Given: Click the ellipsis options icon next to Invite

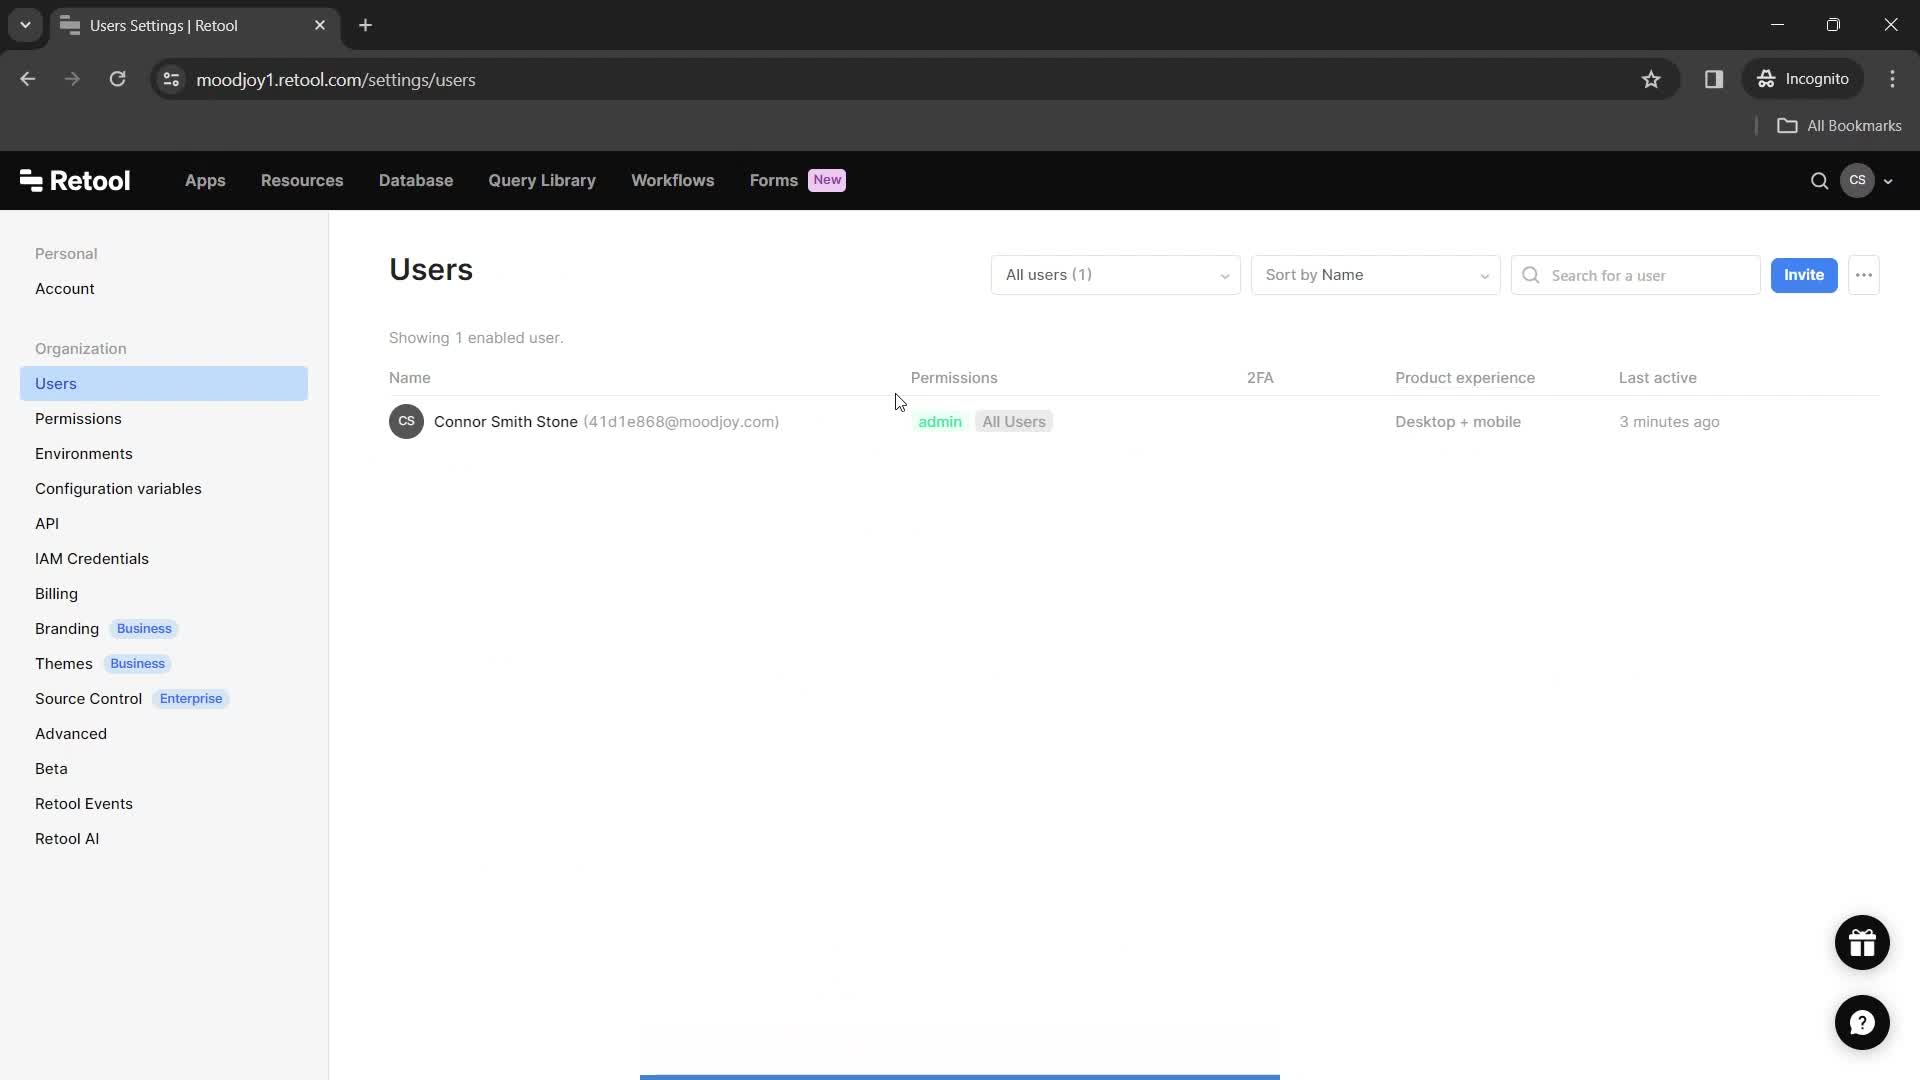Looking at the screenshot, I should tap(1865, 274).
